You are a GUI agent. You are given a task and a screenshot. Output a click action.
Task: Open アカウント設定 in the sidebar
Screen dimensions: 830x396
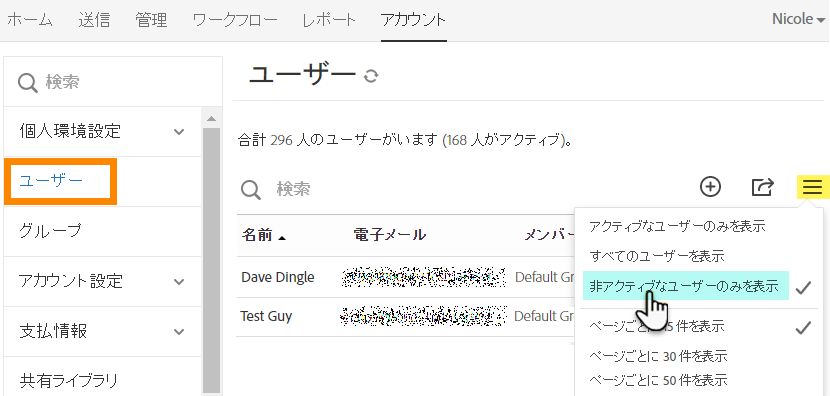pos(70,281)
